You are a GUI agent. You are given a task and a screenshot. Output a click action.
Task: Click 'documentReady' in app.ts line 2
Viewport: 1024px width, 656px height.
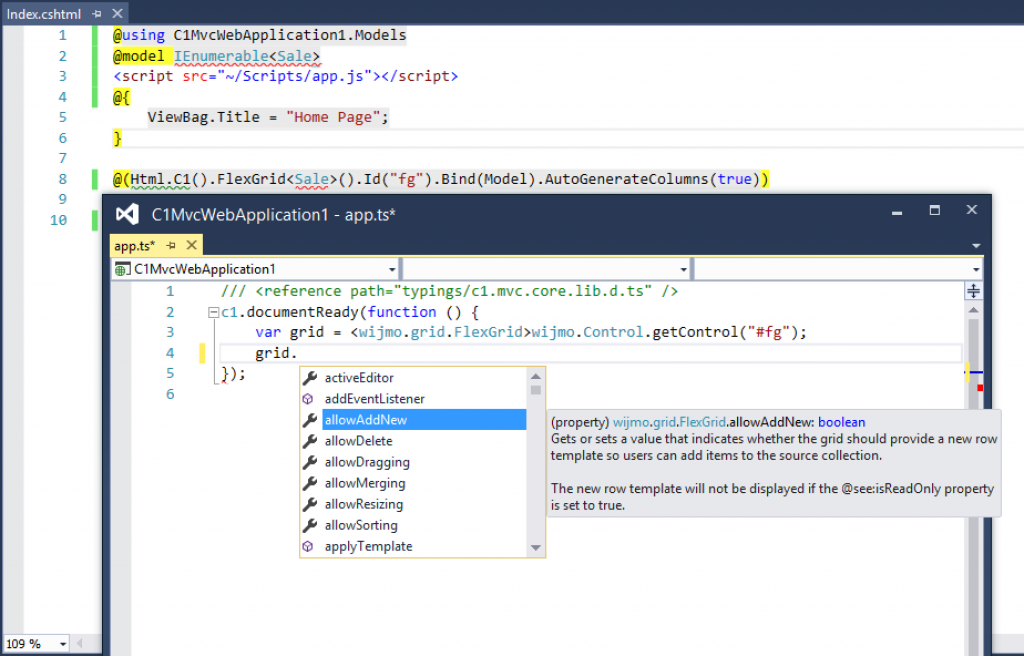click(302, 312)
